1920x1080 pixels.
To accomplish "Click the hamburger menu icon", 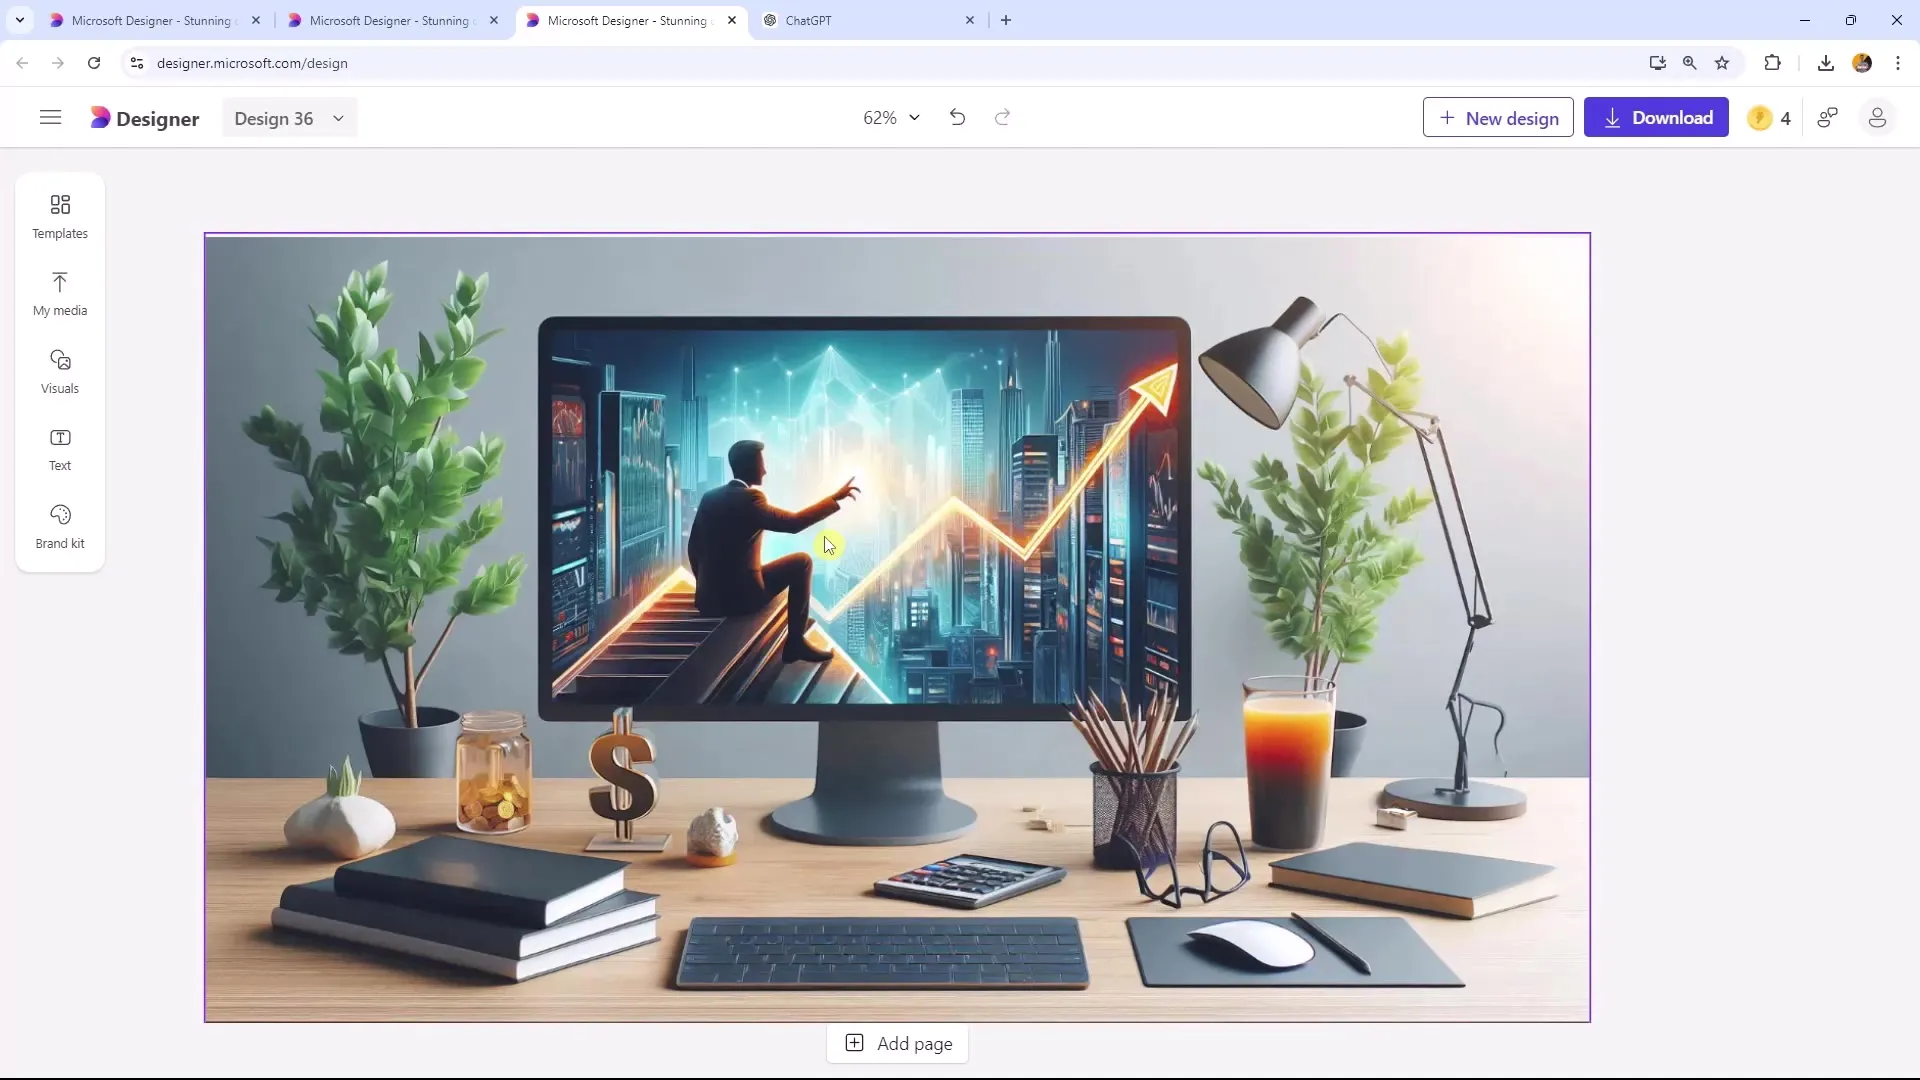I will (x=51, y=117).
